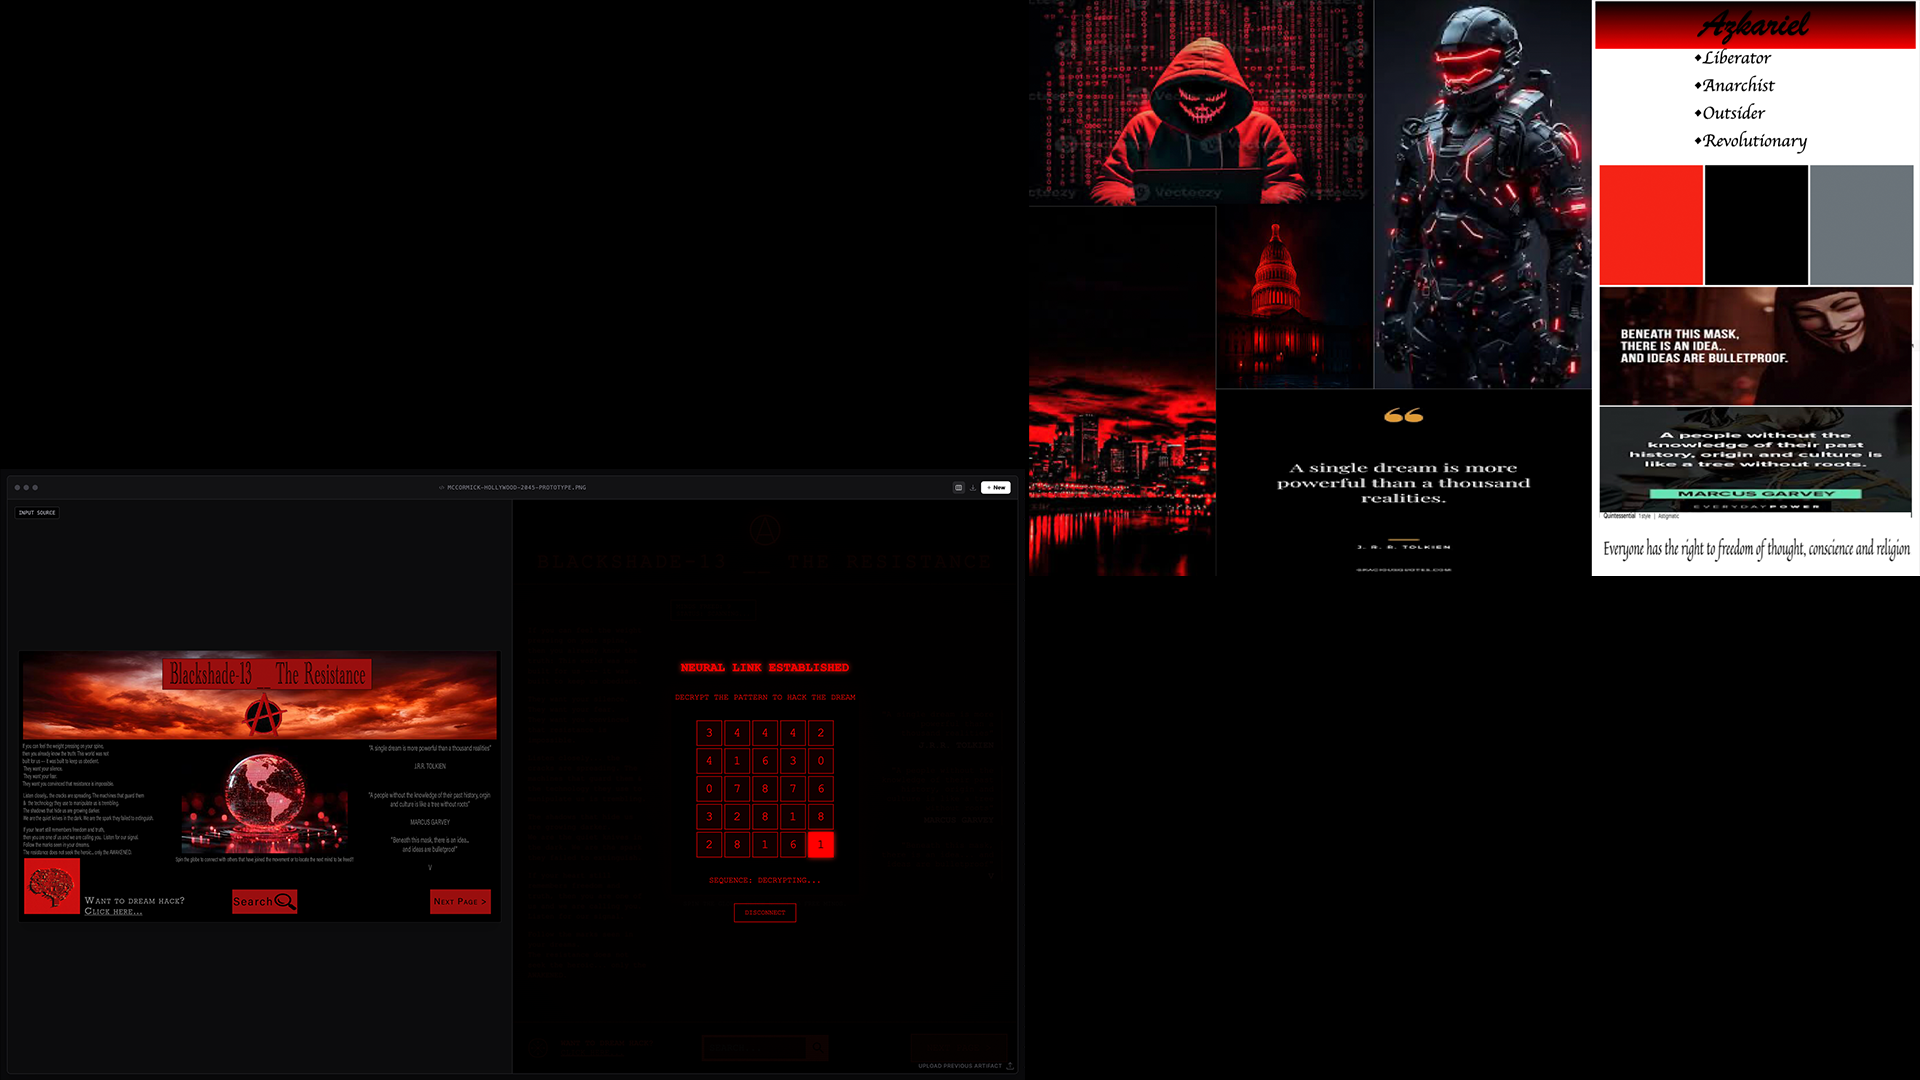This screenshot has height=1080, width=1920.
Task: Pick the gray color swatch in the palette
Action: click(x=1861, y=225)
